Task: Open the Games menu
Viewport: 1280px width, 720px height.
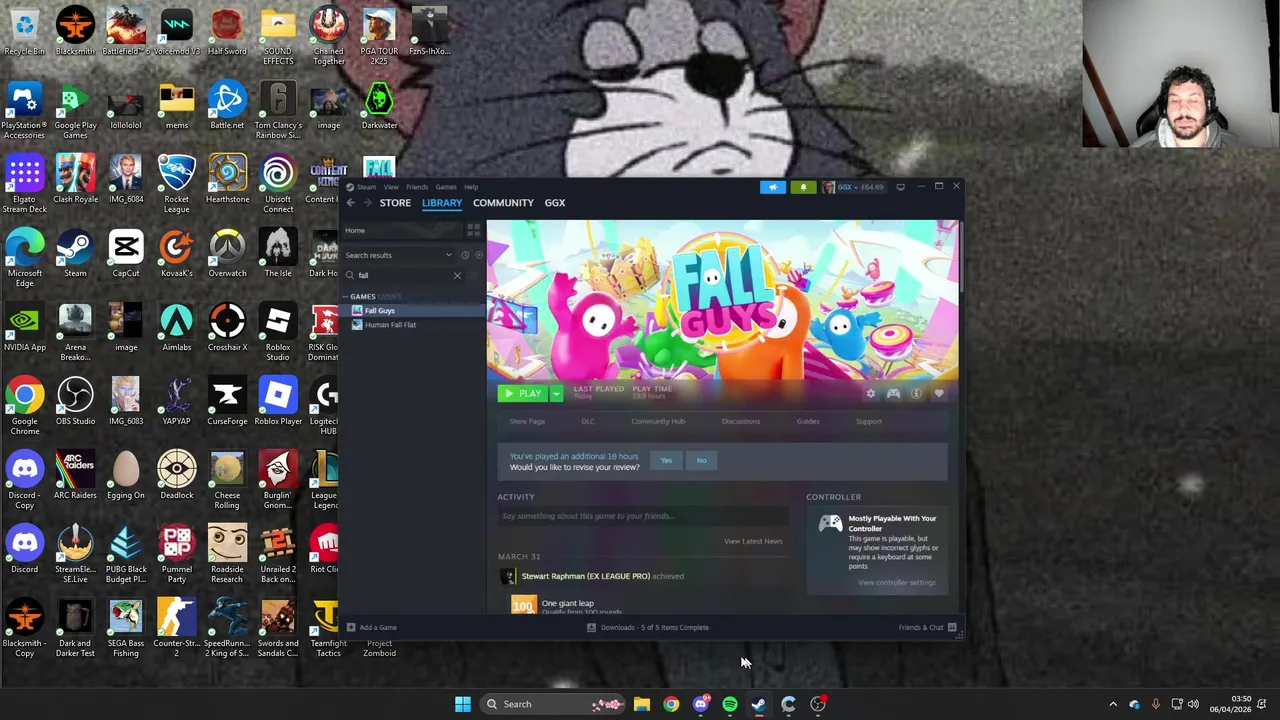Action: click(x=446, y=187)
